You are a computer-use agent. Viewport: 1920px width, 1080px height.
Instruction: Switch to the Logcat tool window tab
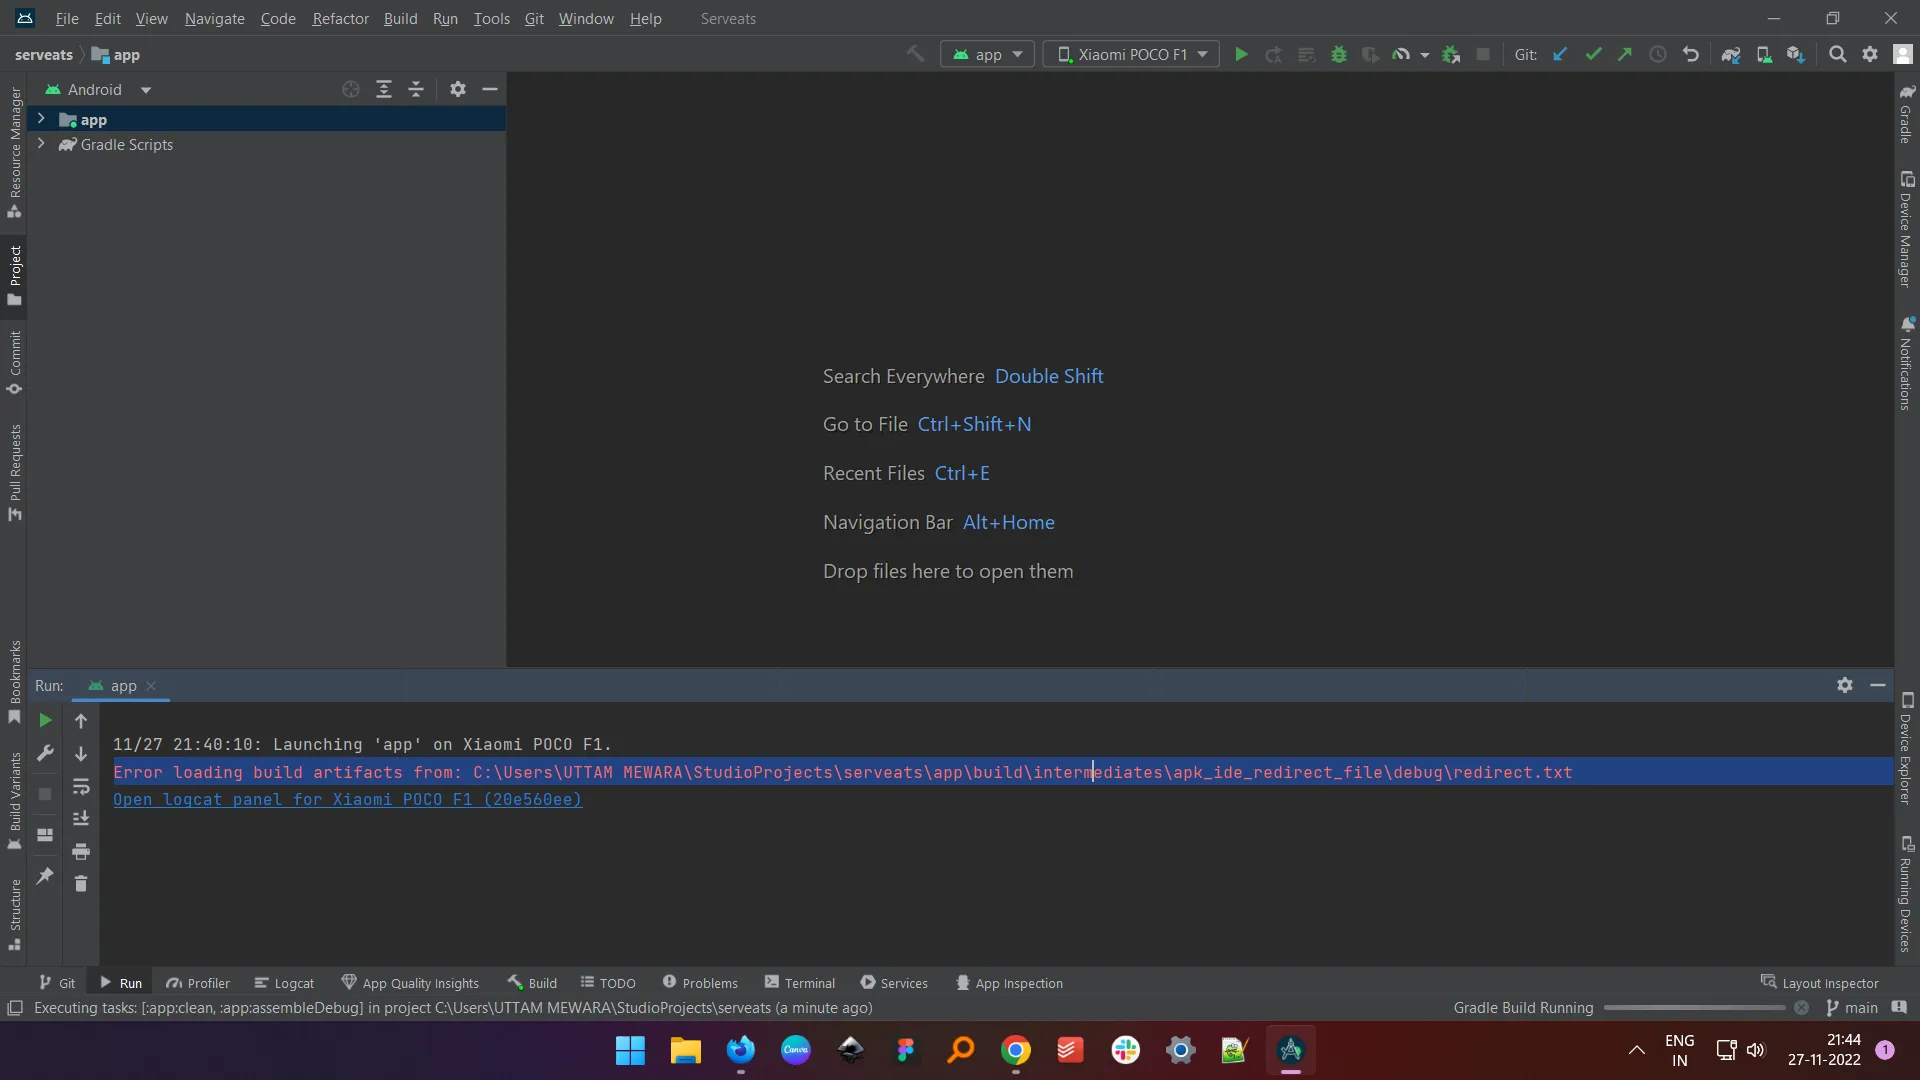(x=284, y=983)
